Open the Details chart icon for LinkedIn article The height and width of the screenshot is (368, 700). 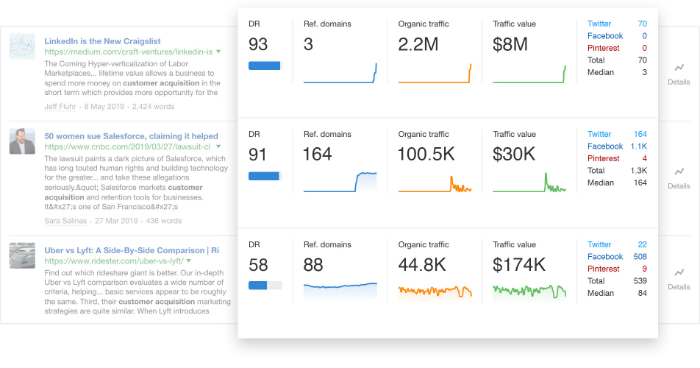pos(679,68)
